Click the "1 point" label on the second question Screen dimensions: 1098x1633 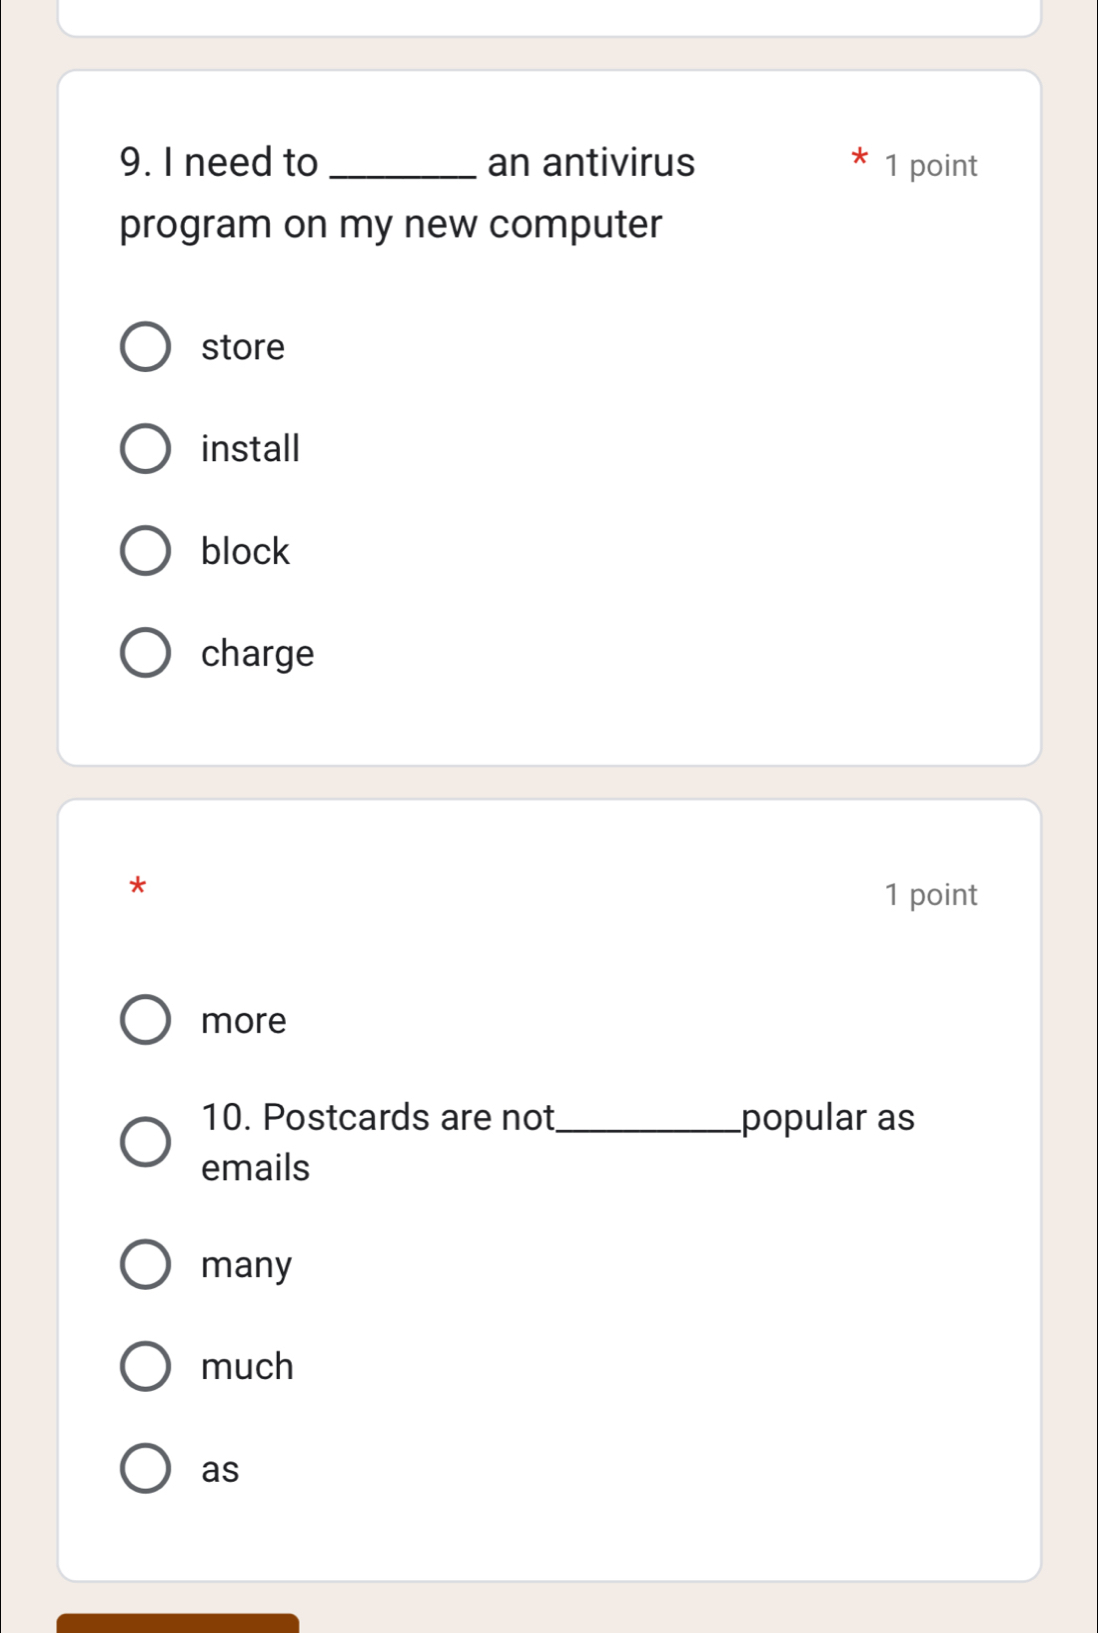tap(934, 895)
